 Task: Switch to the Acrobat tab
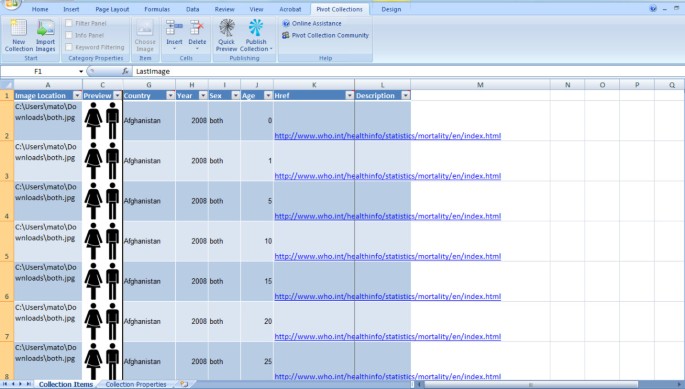pyautogui.click(x=290, y=9)
